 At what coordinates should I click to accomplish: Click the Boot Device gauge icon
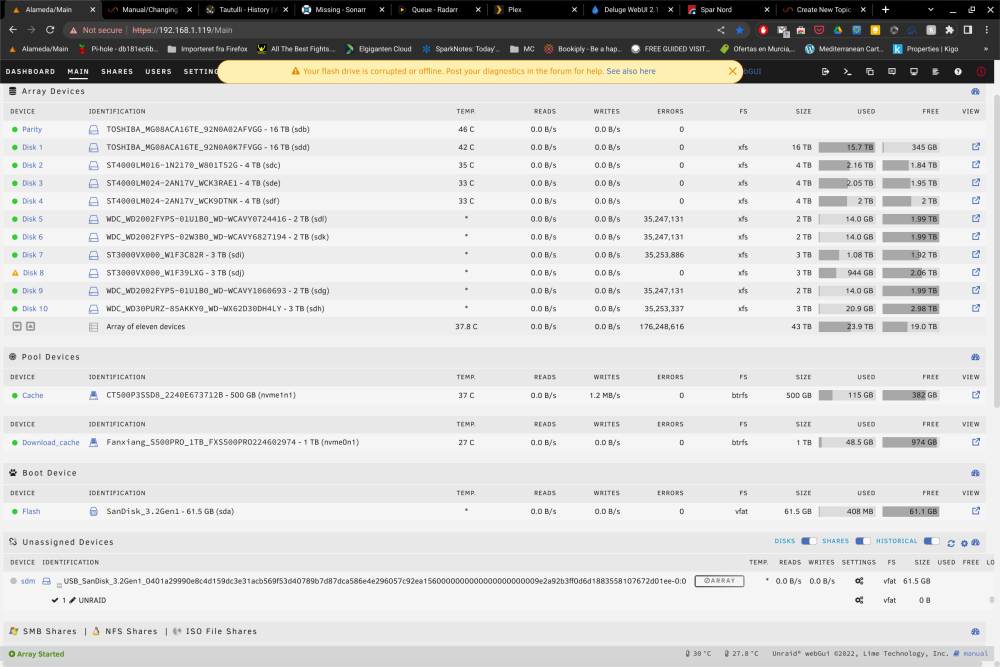pos(975,473)
